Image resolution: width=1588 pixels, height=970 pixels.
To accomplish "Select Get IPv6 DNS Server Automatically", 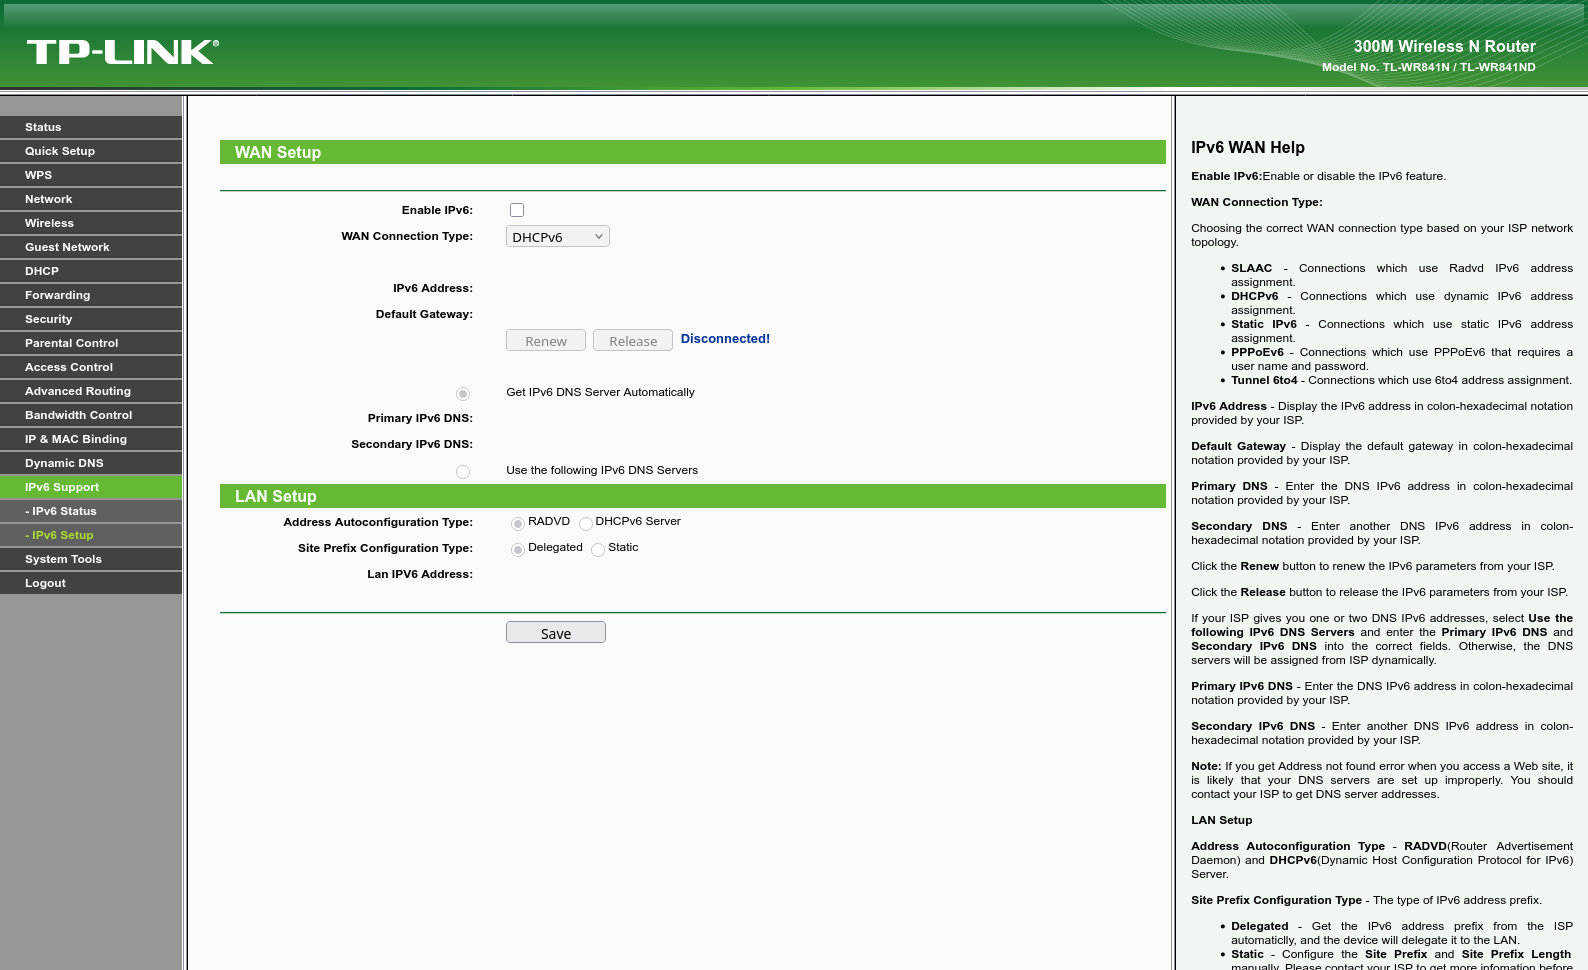I will (x=463, y=394).
